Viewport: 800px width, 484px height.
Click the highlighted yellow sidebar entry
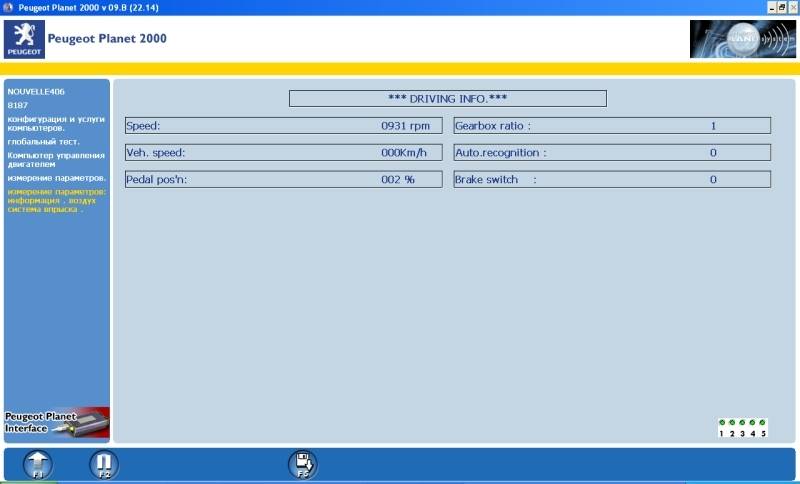(56, 200)
